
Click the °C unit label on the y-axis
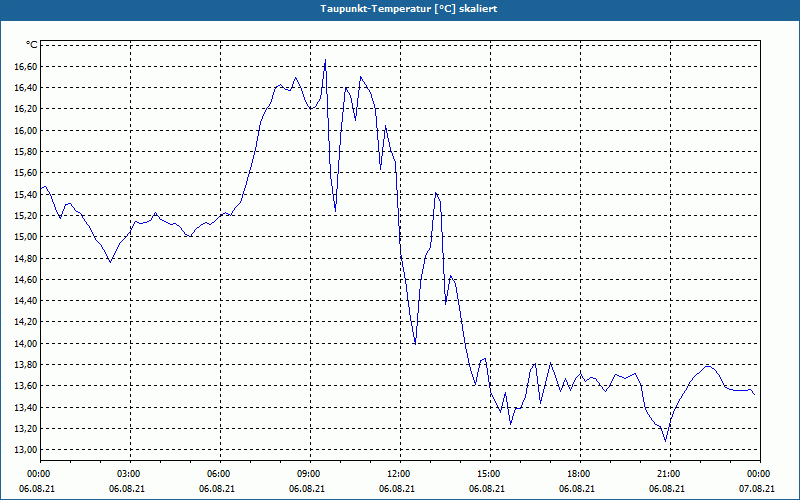(32, 45)
